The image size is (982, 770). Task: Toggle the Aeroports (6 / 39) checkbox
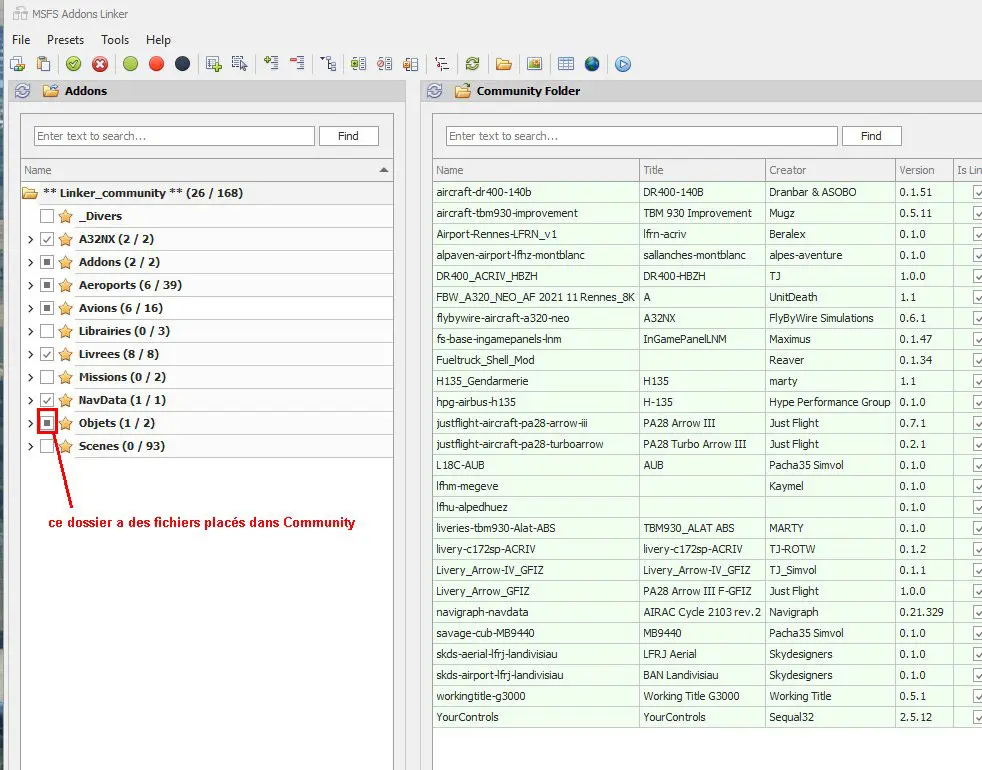tap(46, 285)
